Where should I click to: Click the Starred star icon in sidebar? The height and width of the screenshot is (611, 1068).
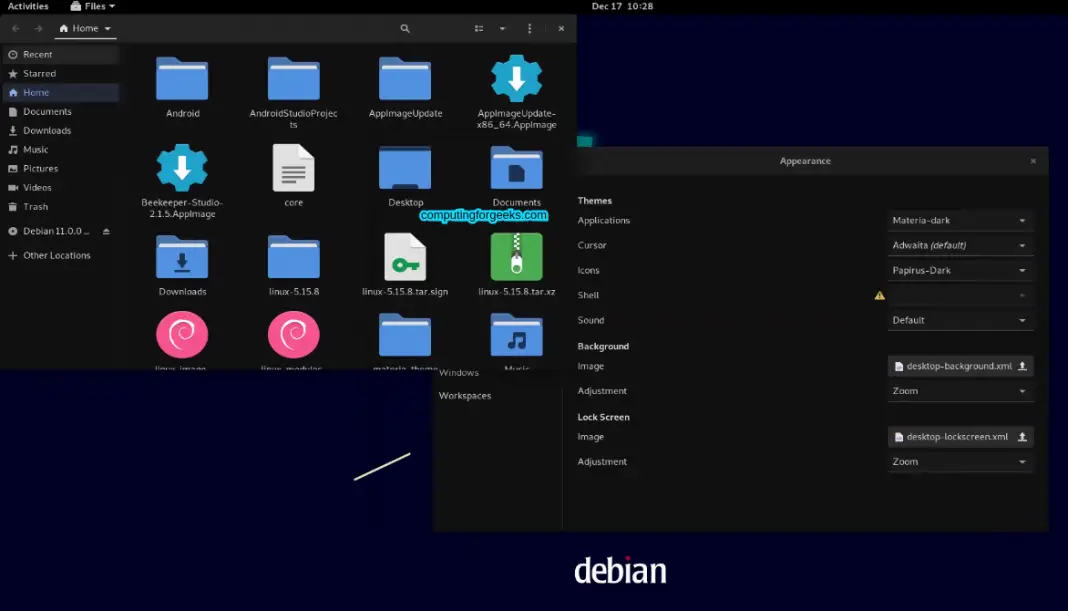pyautogui.click(x=14, y=73)
